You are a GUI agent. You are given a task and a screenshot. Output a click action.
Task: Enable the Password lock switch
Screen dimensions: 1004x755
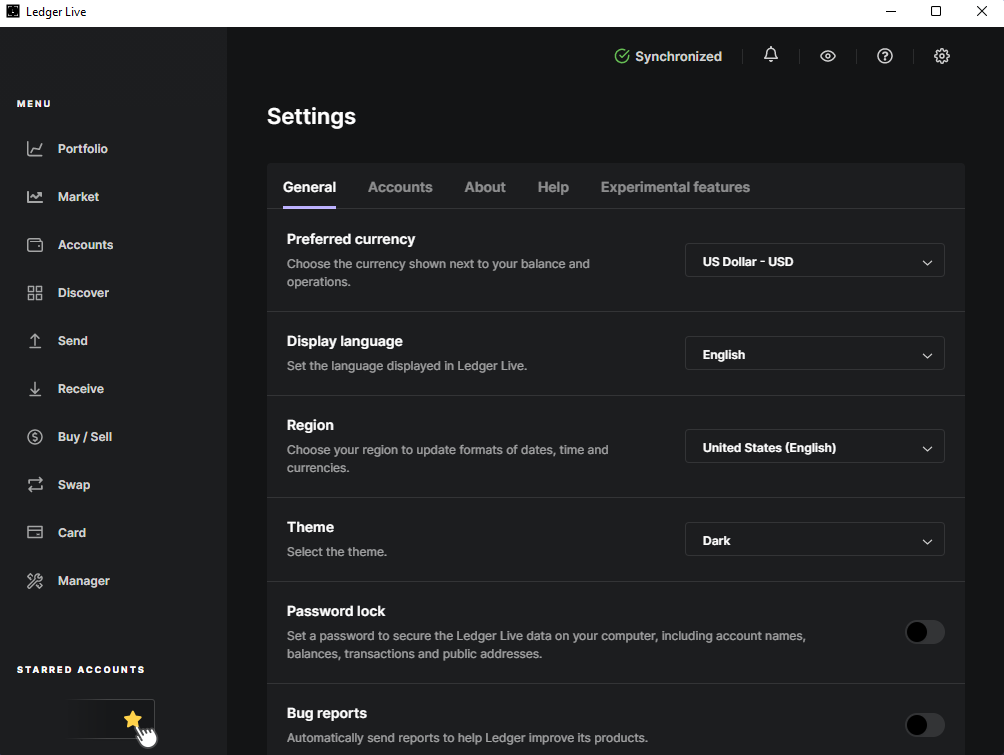click(x=924, y=632)
